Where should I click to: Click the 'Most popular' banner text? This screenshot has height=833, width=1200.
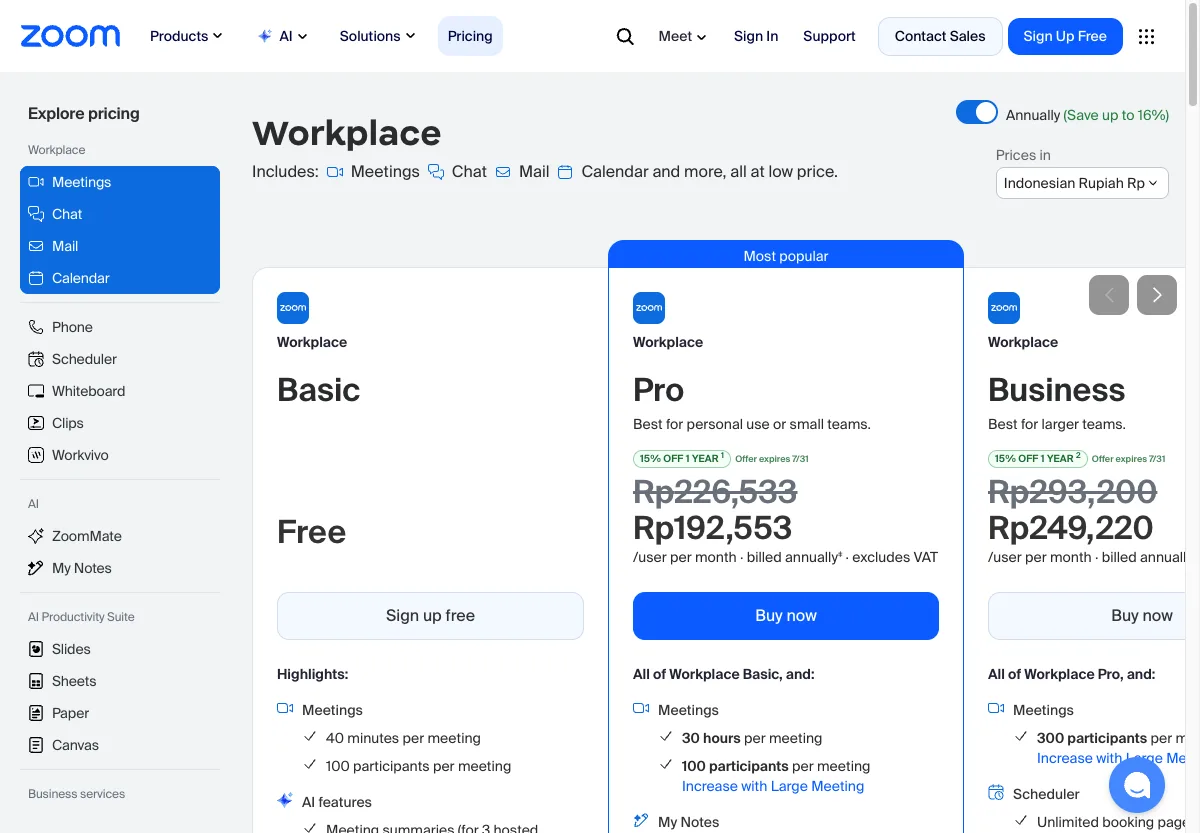click(x=786, y=256)
